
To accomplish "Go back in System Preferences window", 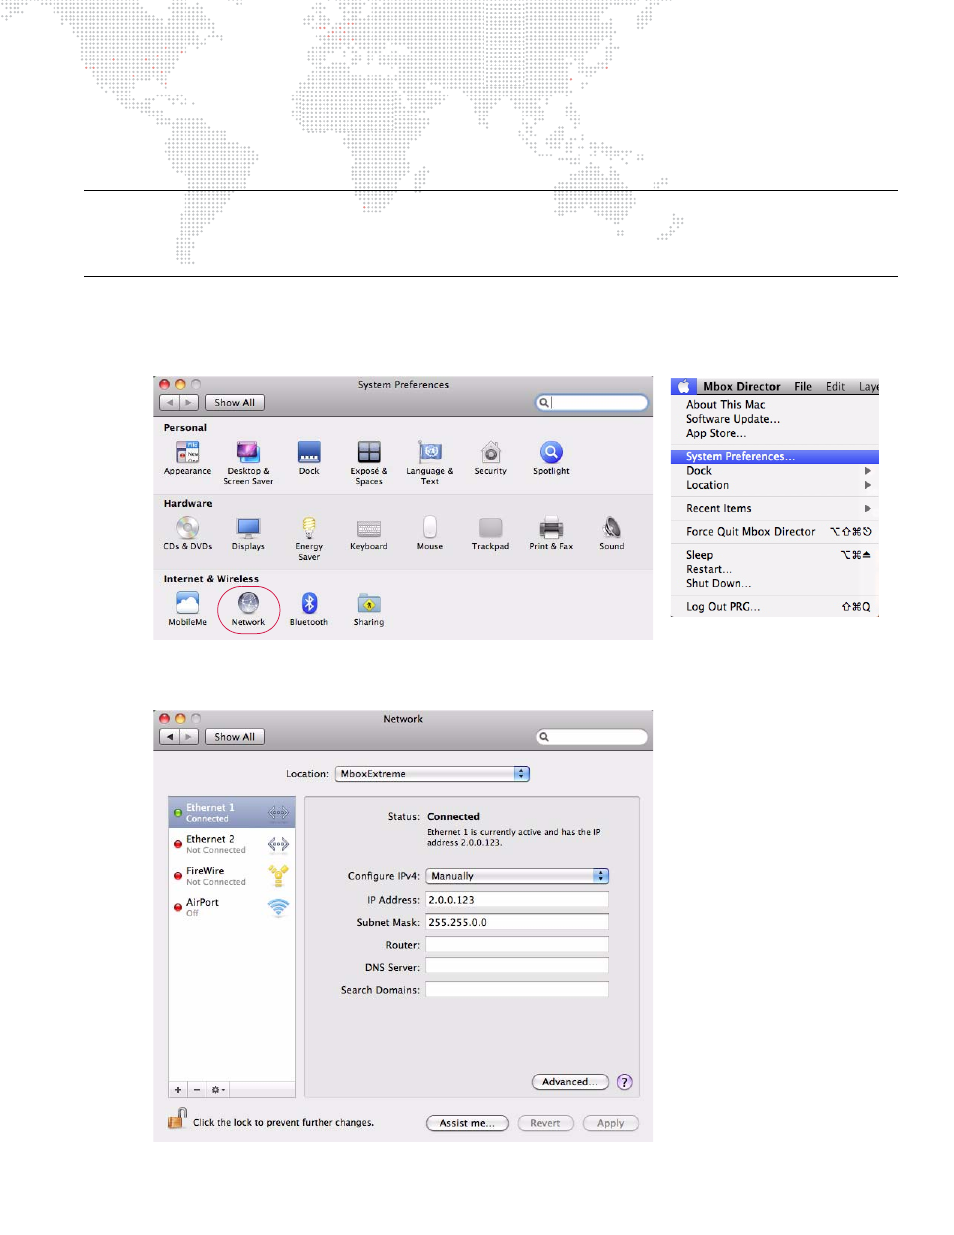I will pyautogui.click(x=169, y=403).
